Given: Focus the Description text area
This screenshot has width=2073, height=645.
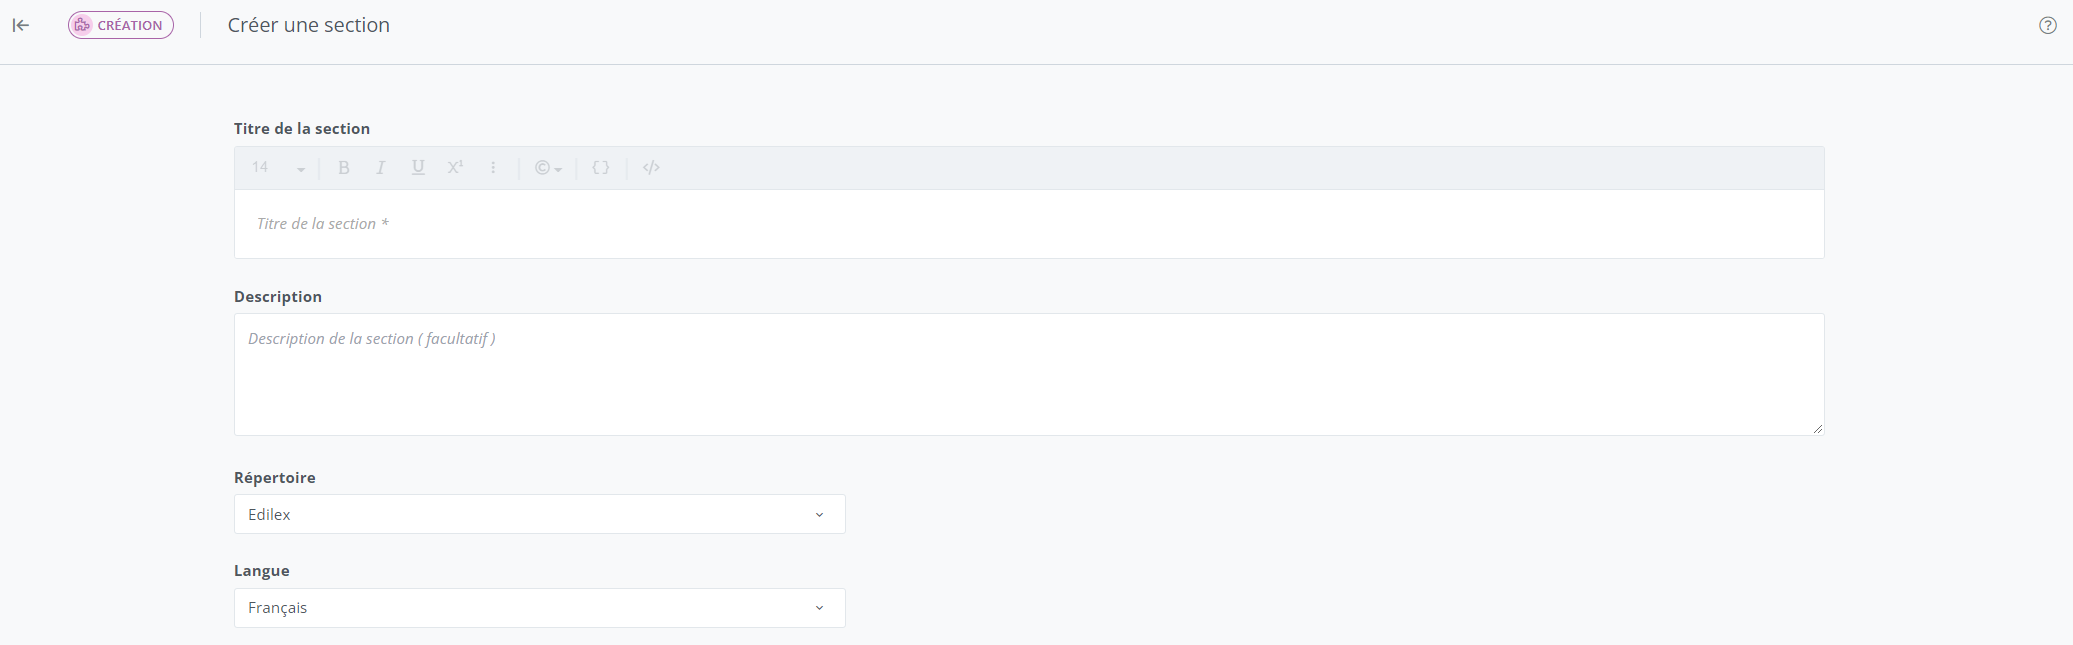Looking at the screenshot, I should click(x=1028, y=375).
